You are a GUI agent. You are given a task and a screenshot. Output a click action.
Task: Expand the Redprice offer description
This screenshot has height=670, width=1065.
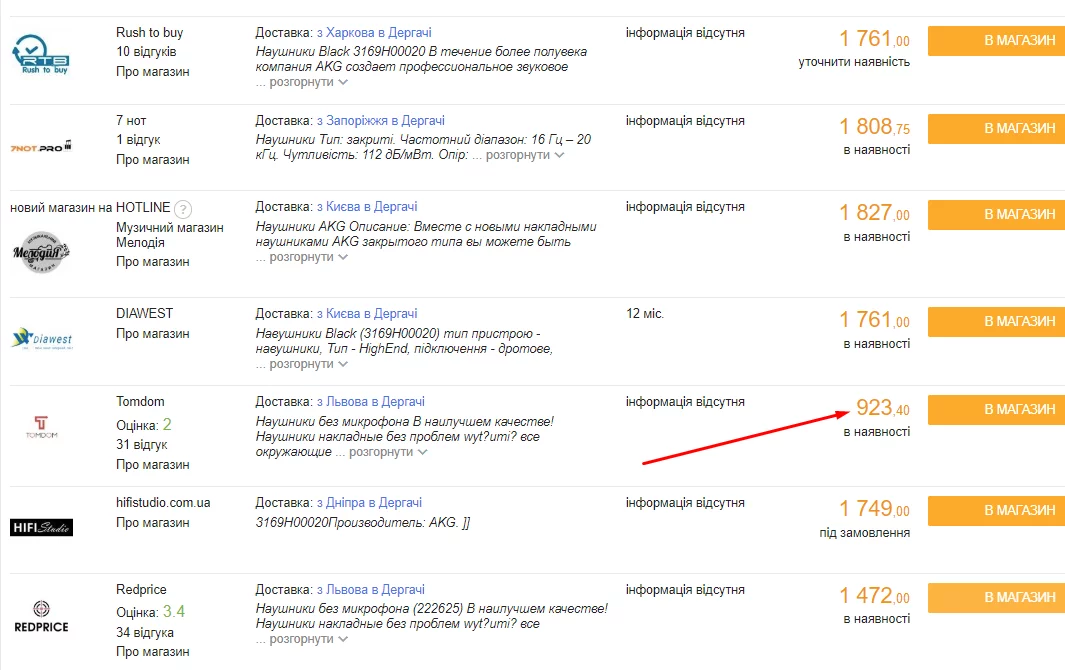tap(308, 639)
